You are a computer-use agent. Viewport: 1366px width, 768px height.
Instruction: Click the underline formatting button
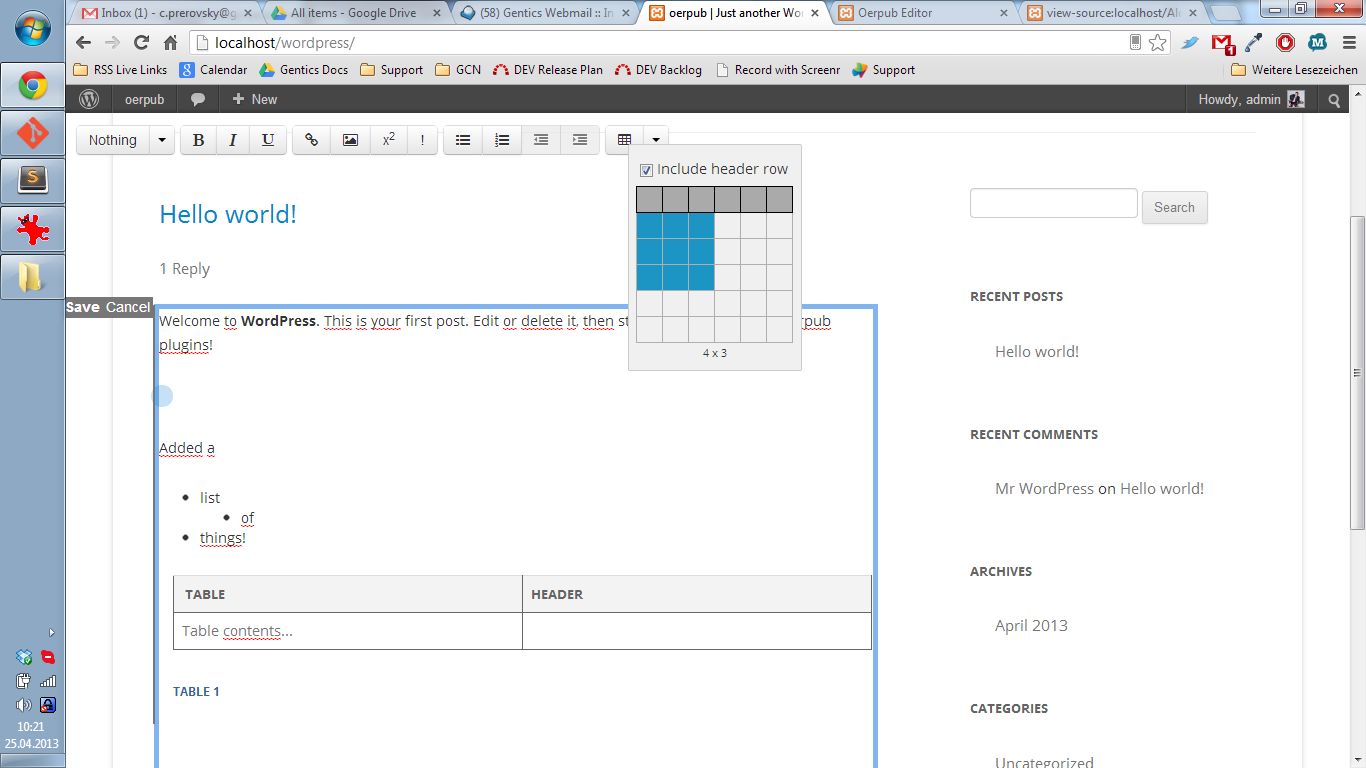click(x=268, y=140)
